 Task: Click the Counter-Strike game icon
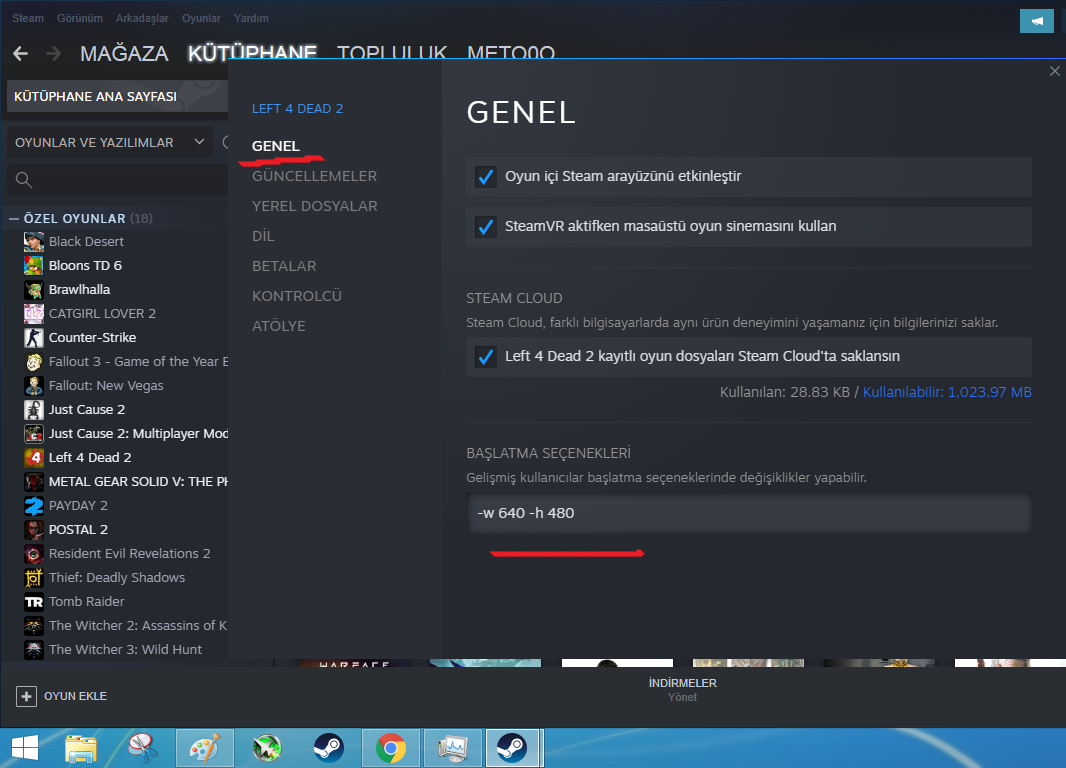(x=33, y=337)
